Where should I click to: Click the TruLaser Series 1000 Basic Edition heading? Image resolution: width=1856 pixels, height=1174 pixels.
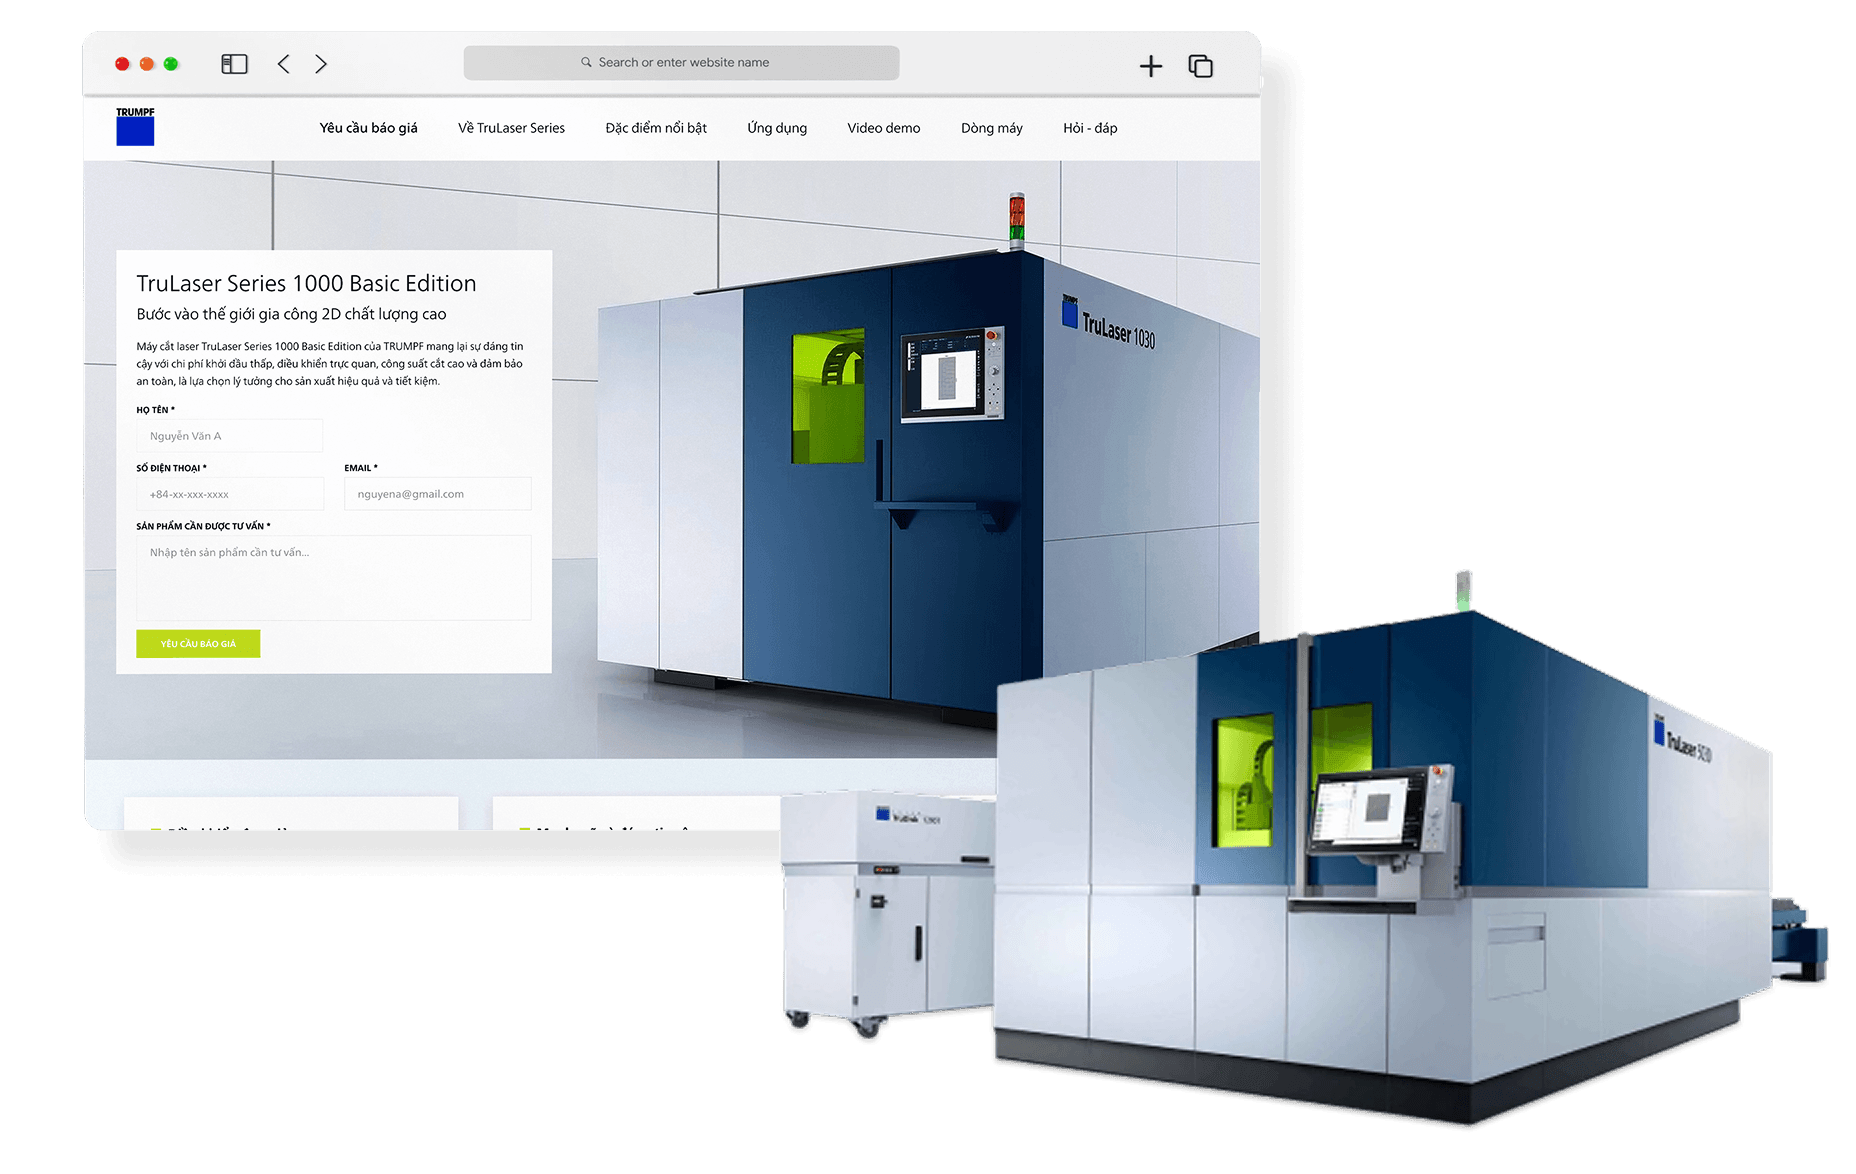point(306,283)
